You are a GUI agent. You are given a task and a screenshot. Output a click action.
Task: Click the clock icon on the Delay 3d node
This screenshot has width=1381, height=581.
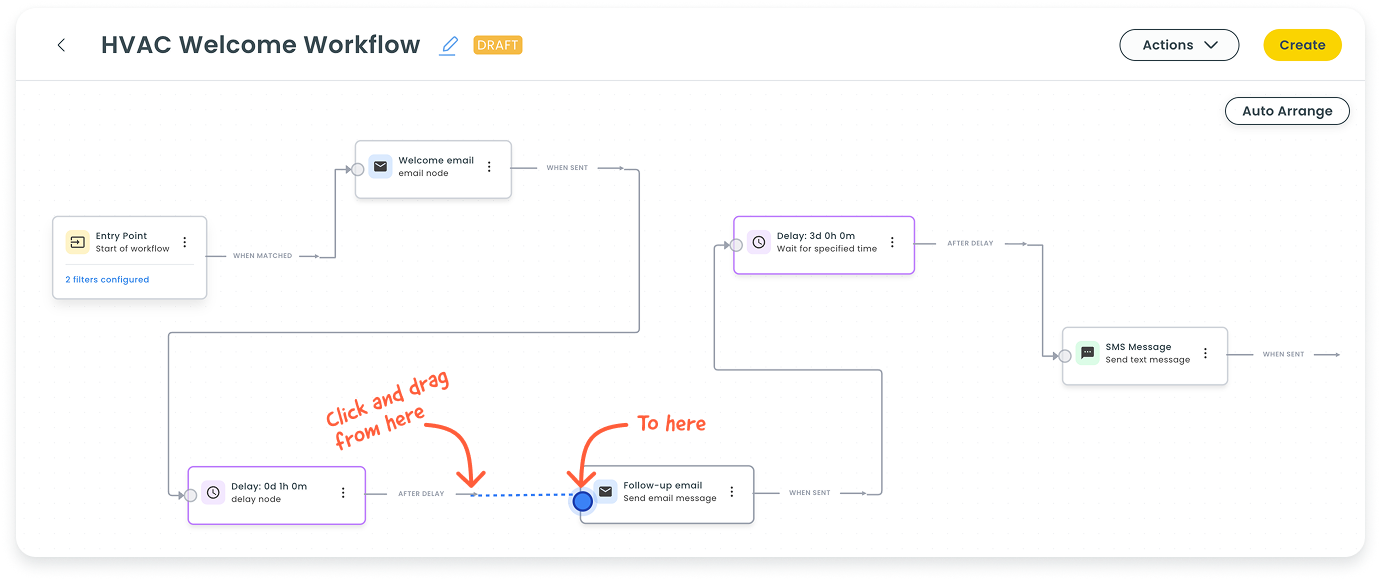pyautogui.click(x=758, y=242)
